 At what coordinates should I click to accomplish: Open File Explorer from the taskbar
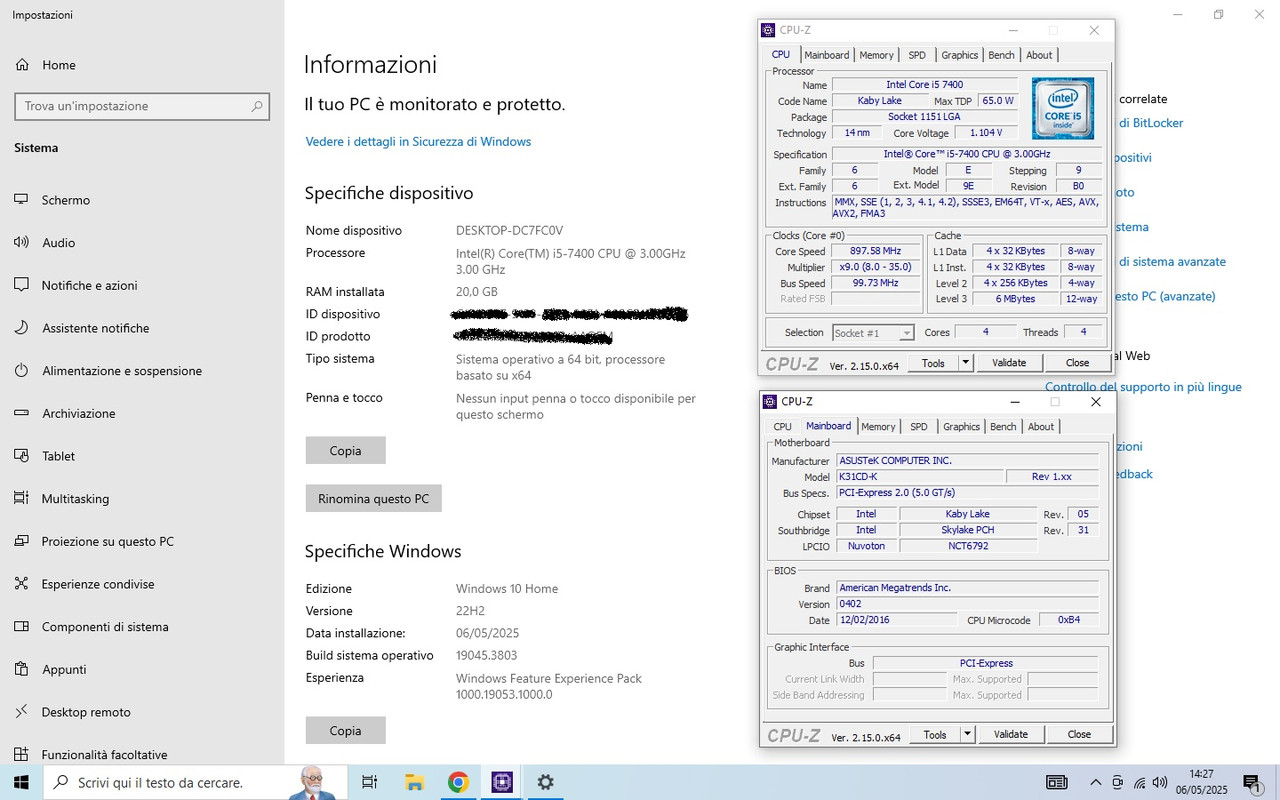(415, 782)
